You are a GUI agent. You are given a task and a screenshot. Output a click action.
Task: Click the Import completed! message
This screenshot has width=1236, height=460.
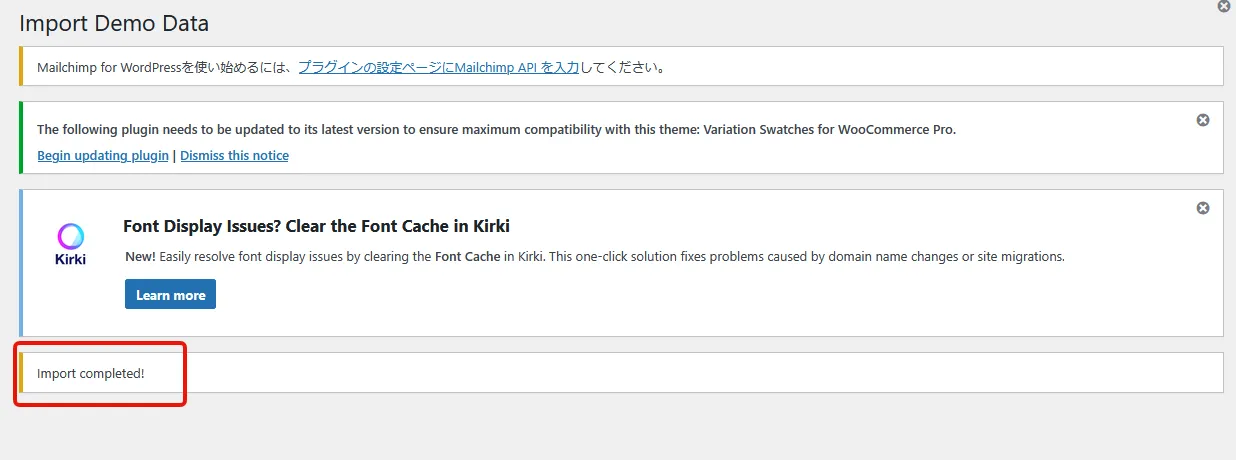click(91, 373)
